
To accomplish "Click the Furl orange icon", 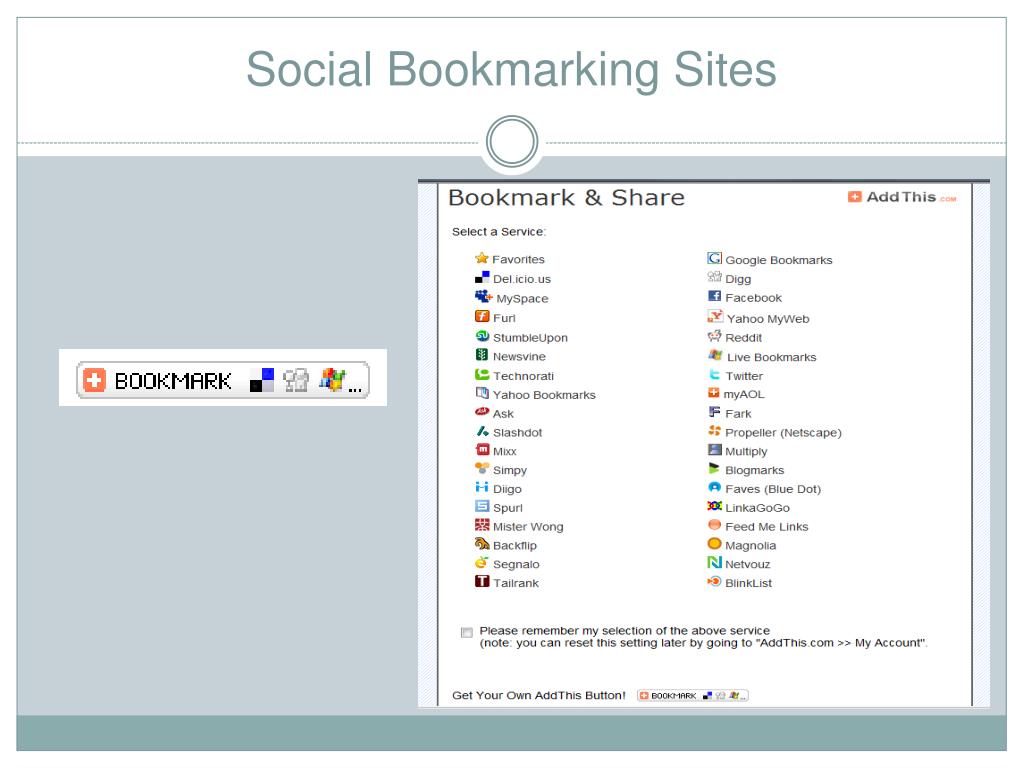I will tap(482, 316).
